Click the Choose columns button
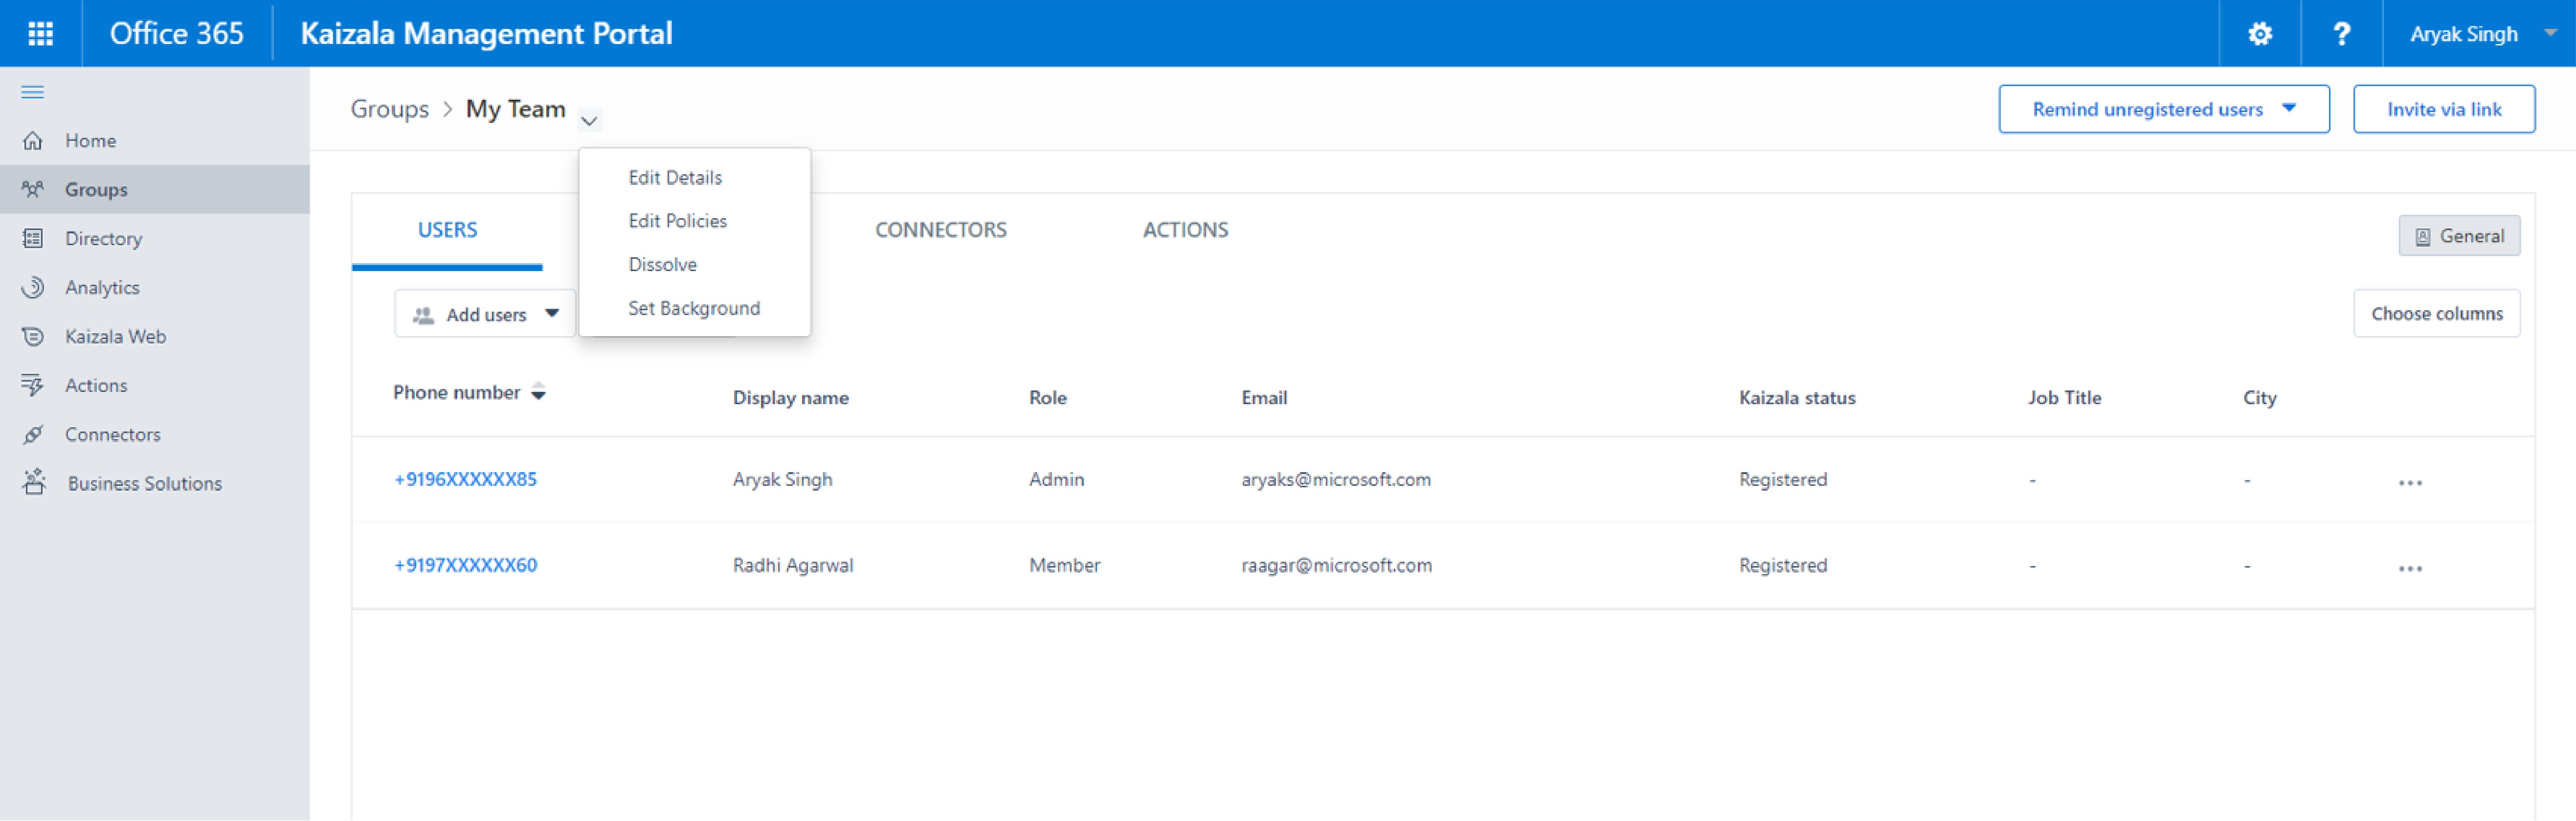This screenshot has height=821, width=2576. point(2438,312)
